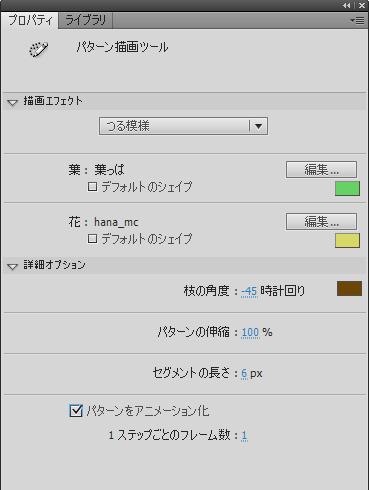Pick the yellow flower color swatch
Viewport: 369px width, 490px height.
point(347,240)
